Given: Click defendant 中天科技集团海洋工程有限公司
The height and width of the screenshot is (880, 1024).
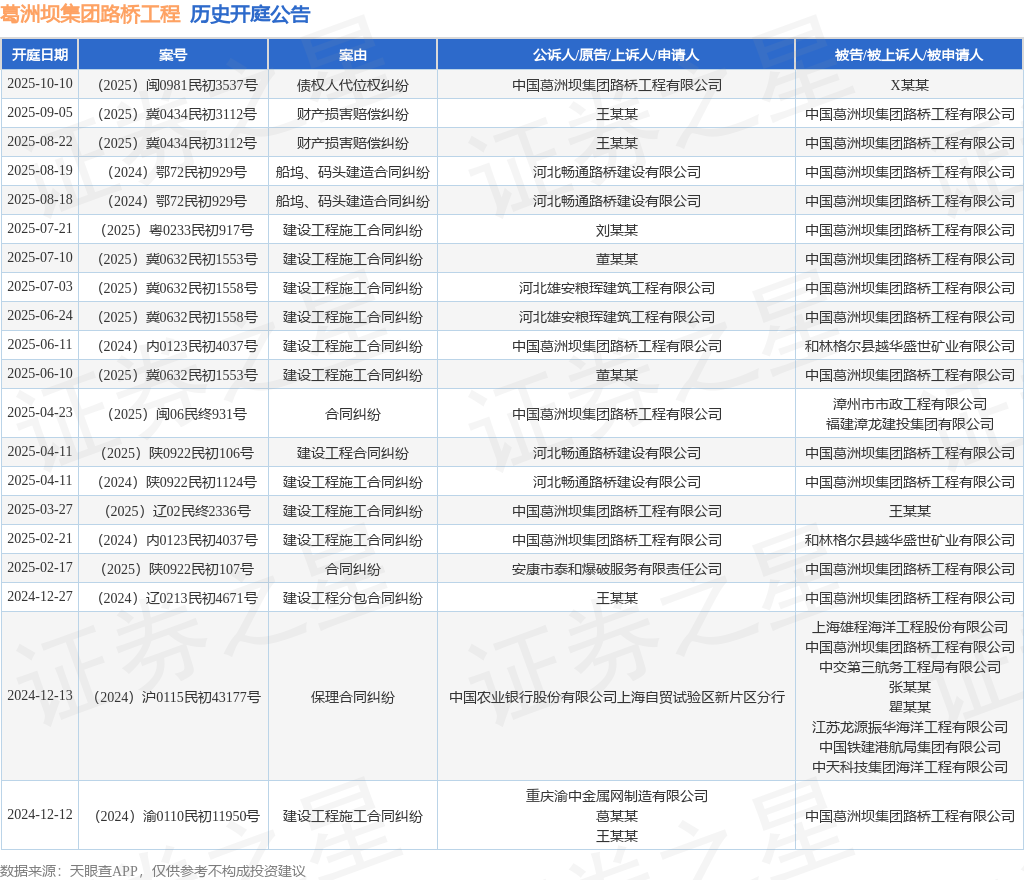Looking at the screenshot, I should tap(909, 767).
